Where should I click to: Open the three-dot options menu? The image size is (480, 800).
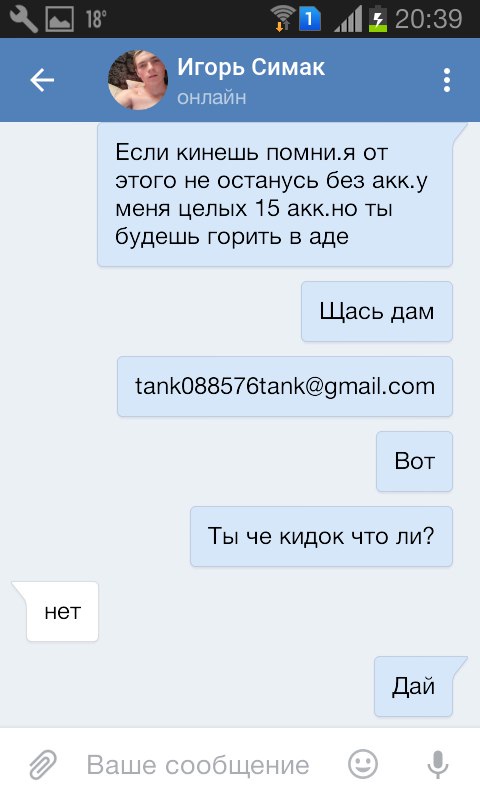(x=447, y=80)
